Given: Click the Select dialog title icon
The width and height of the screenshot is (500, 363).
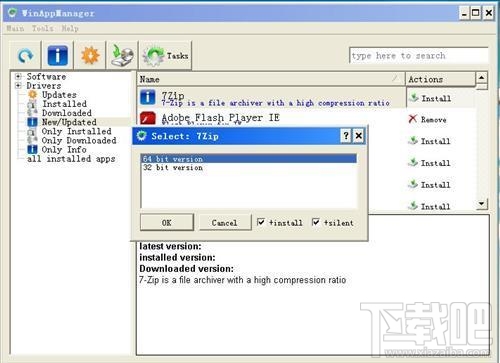Looking at the screenshot, I should [142, 136].
